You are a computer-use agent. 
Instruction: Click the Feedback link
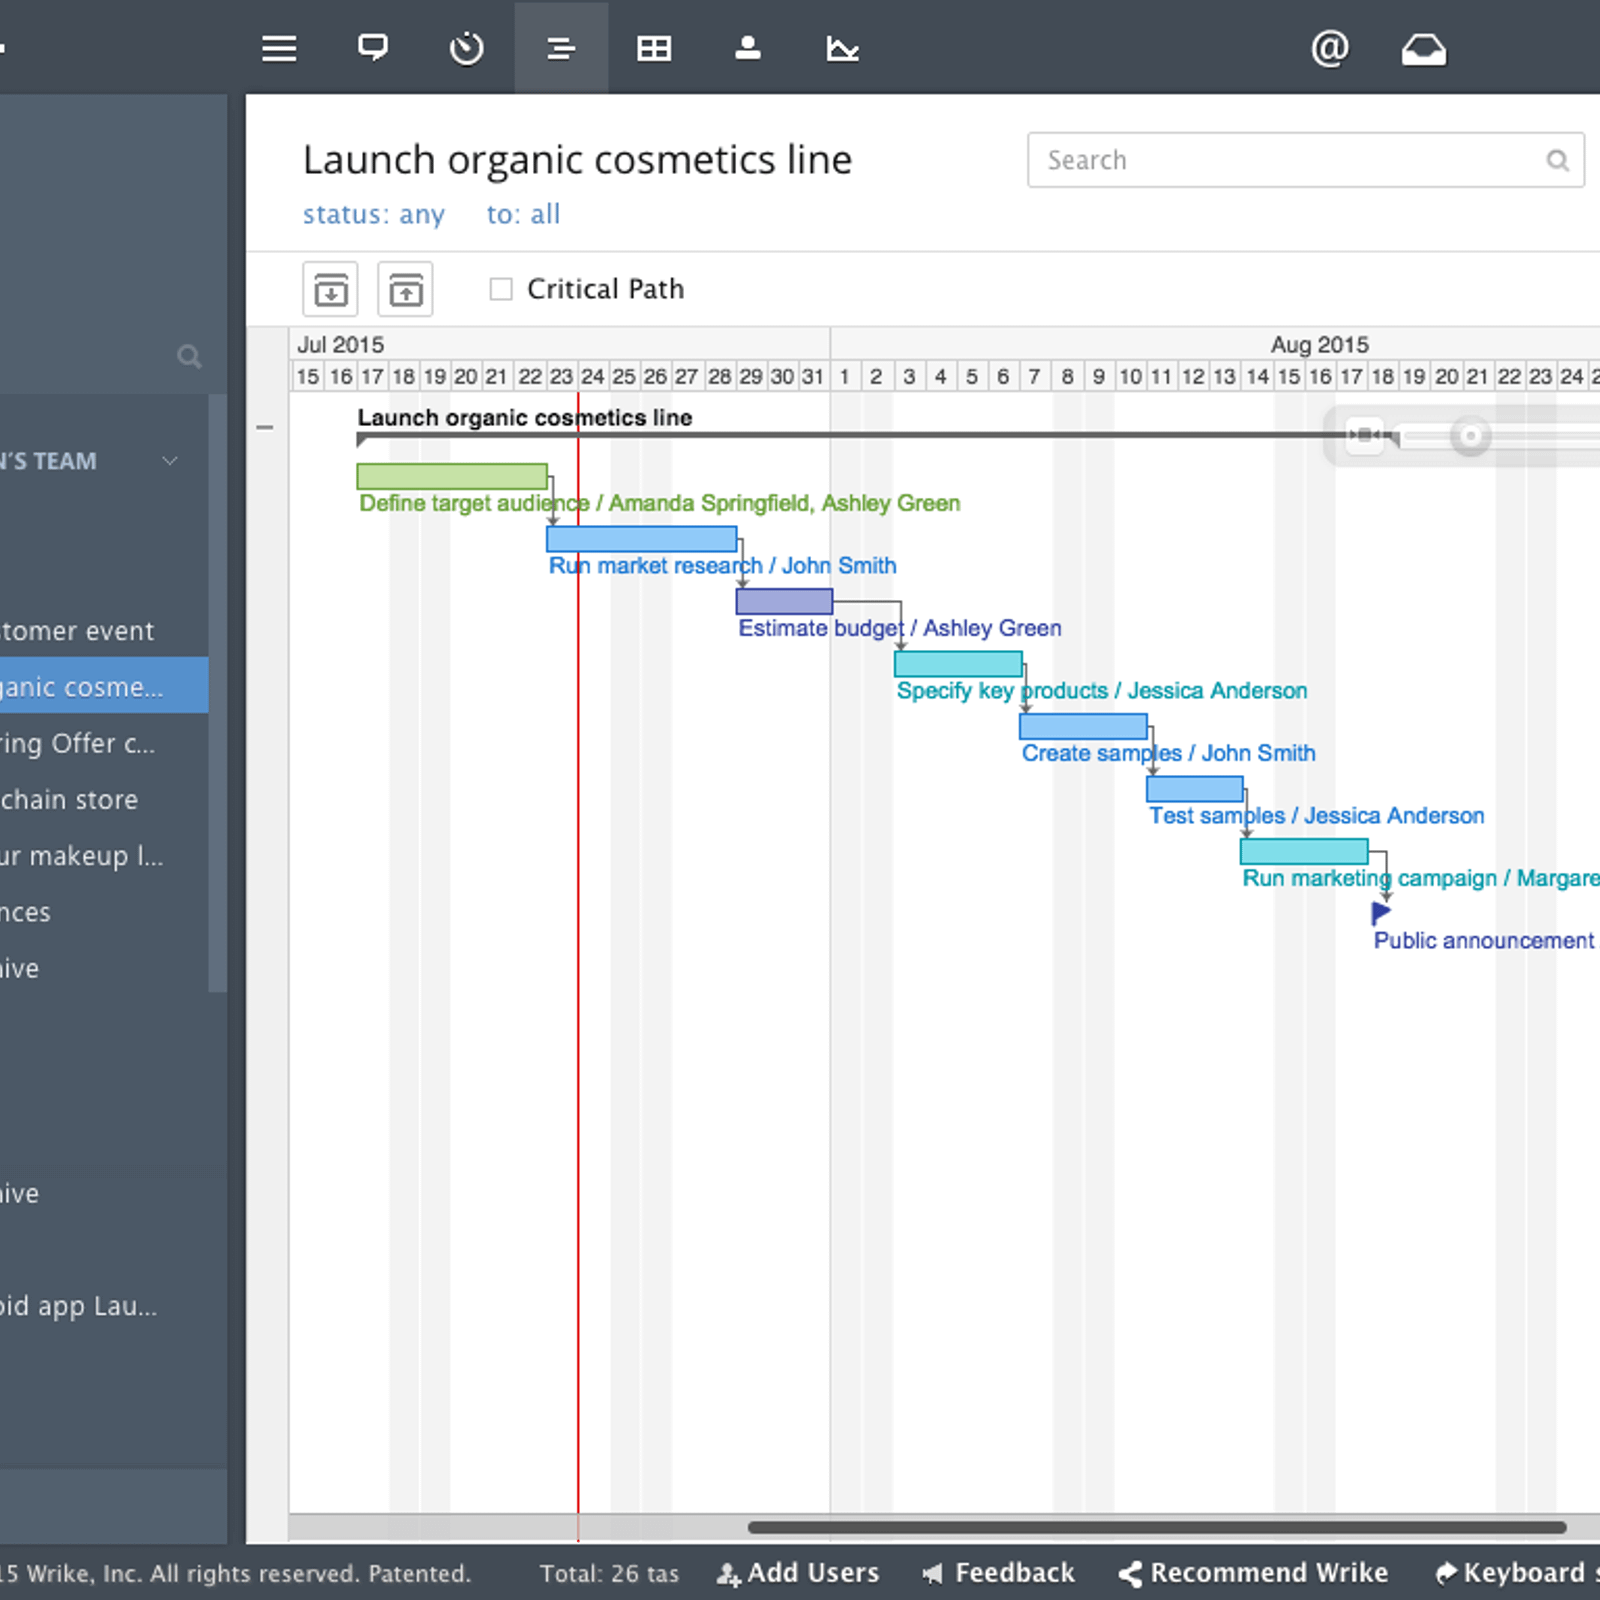click(998, 1573)
